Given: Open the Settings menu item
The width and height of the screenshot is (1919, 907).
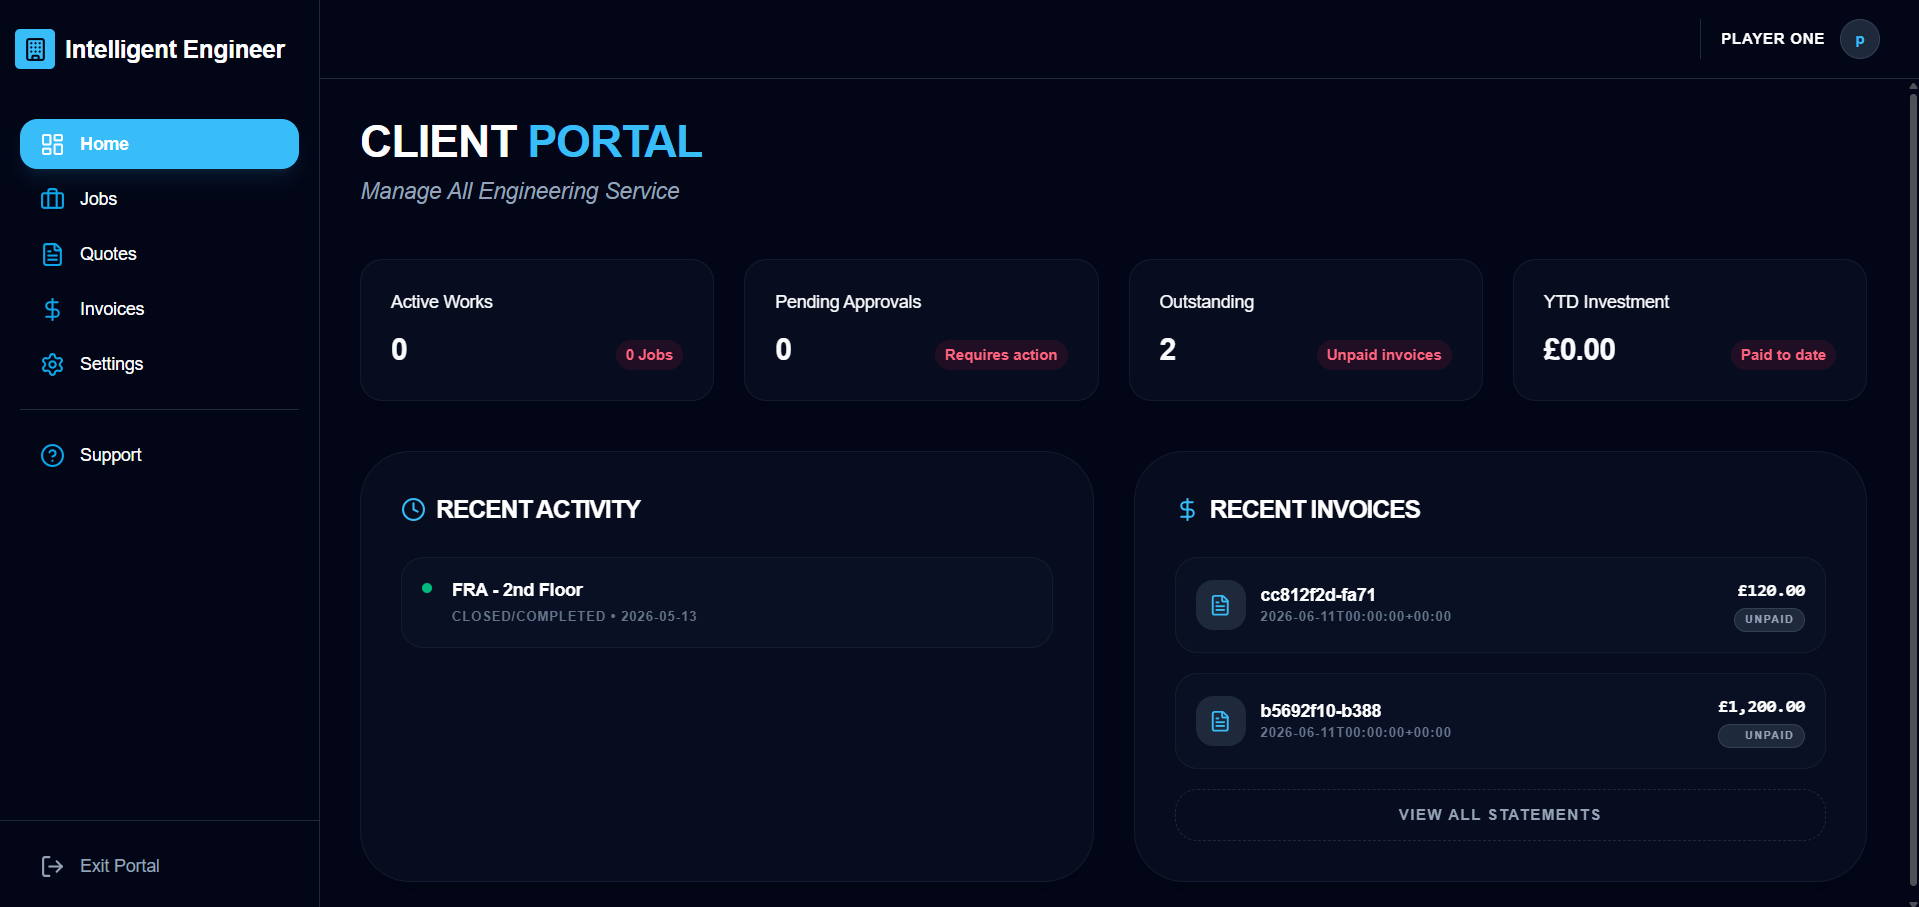Looking at the screenshot, I should tap(159, 364).
